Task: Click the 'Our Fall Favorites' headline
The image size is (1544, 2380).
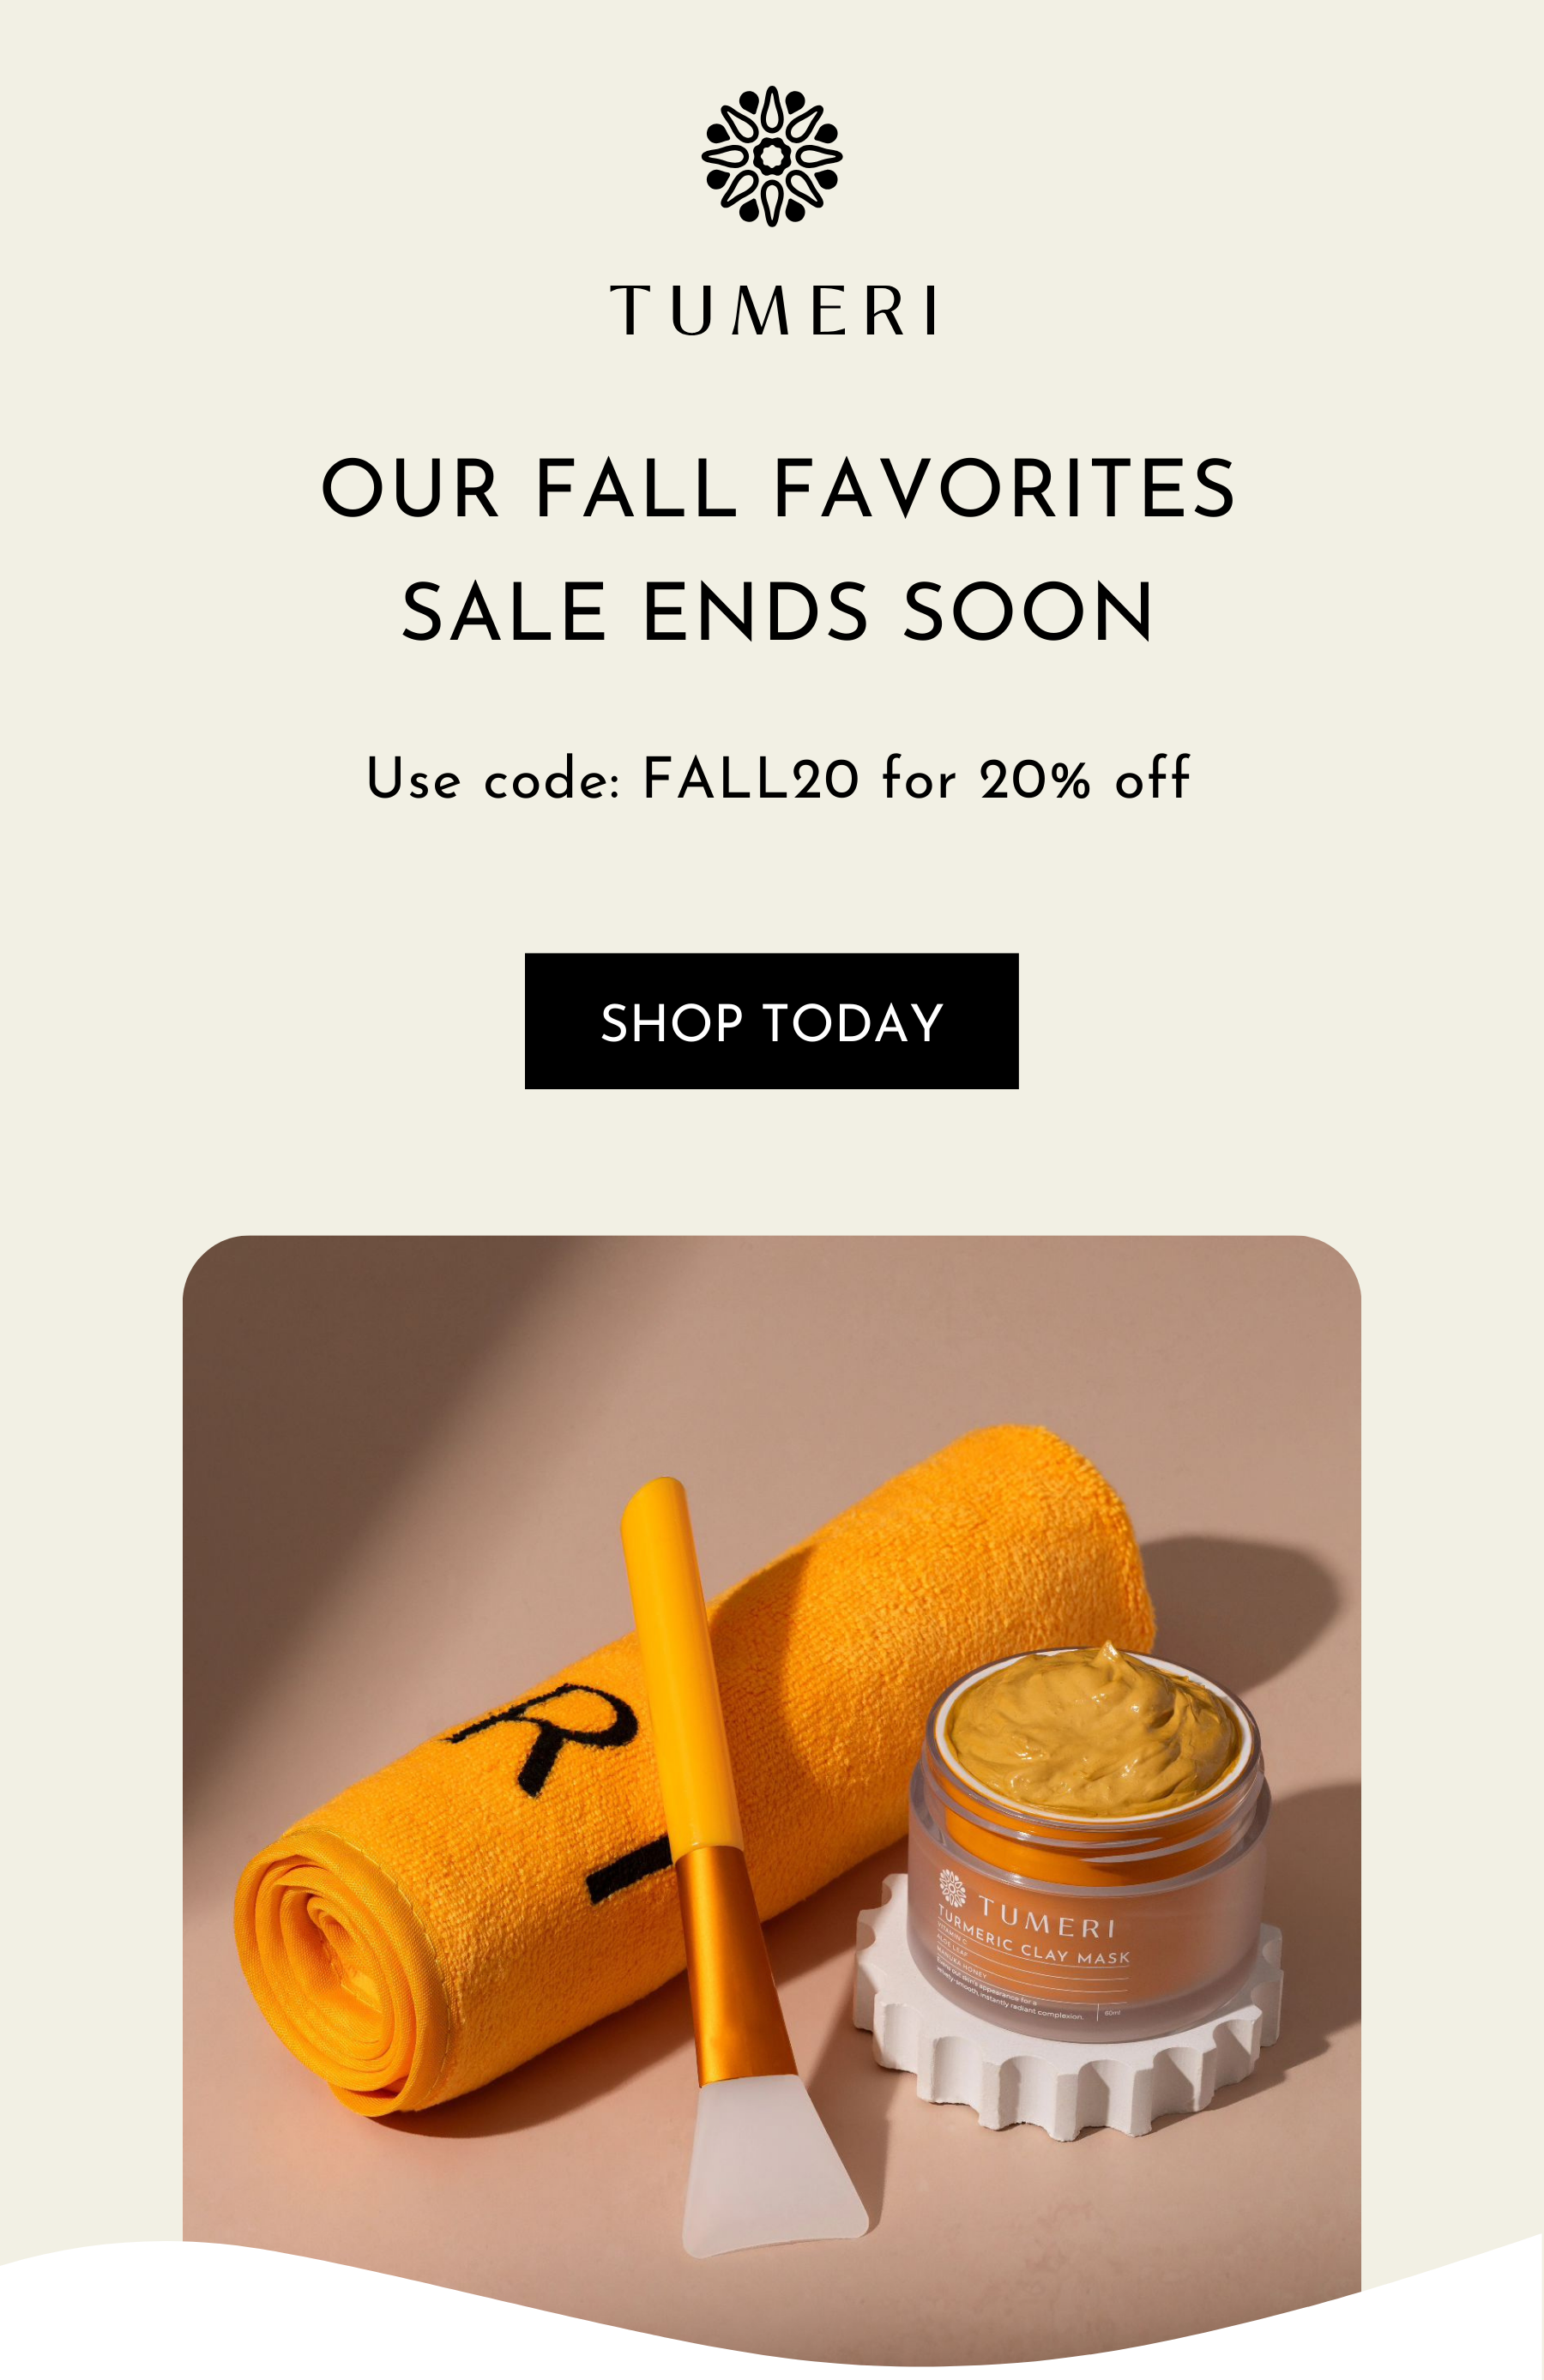Action: coord(778,488)
